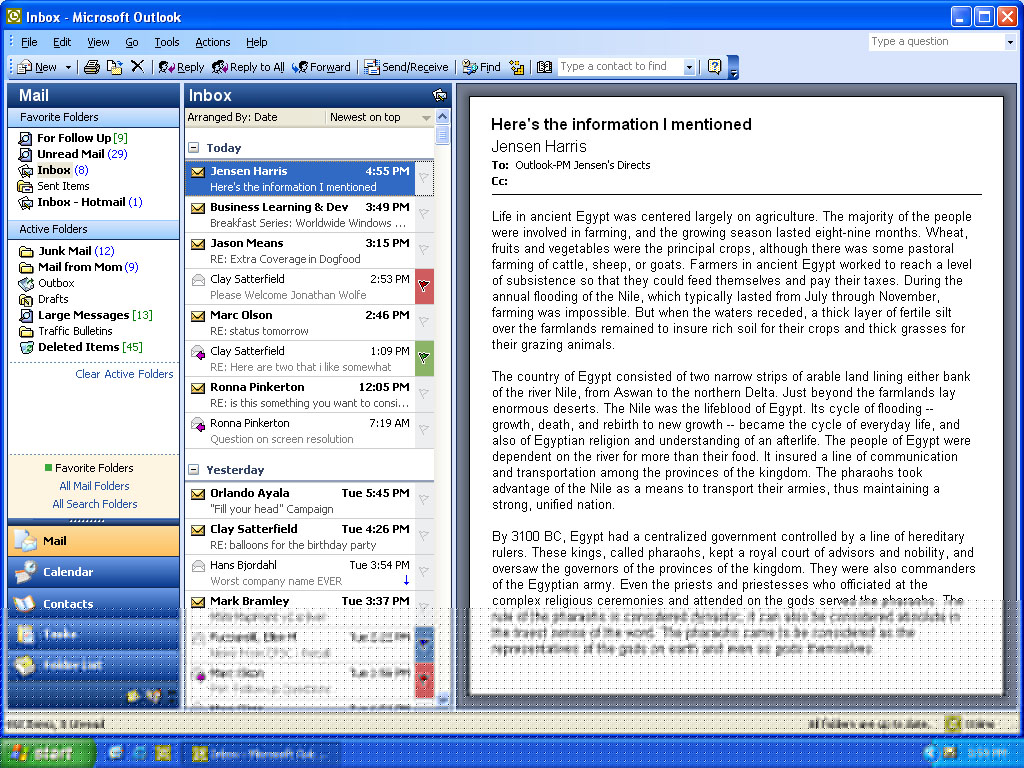
Task: Click the All Search Folders link
Action: click(x=94, y=504)
